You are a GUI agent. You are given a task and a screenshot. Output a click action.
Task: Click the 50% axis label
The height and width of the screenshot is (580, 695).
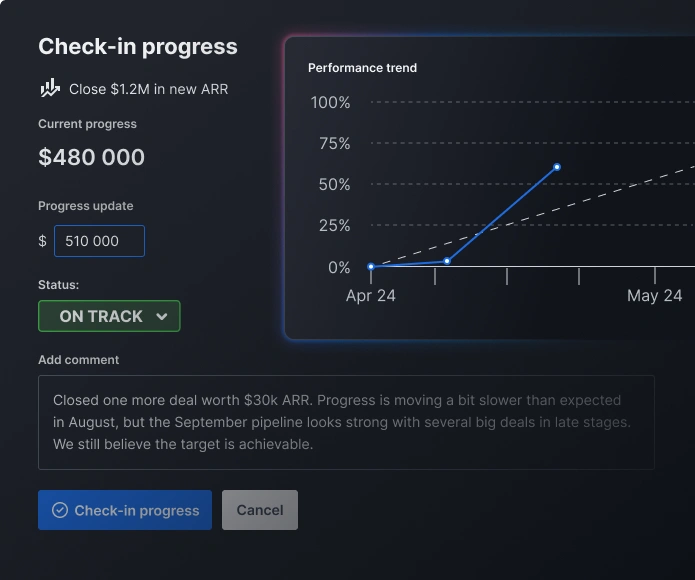pyautogui.click(x=334, y=184)
